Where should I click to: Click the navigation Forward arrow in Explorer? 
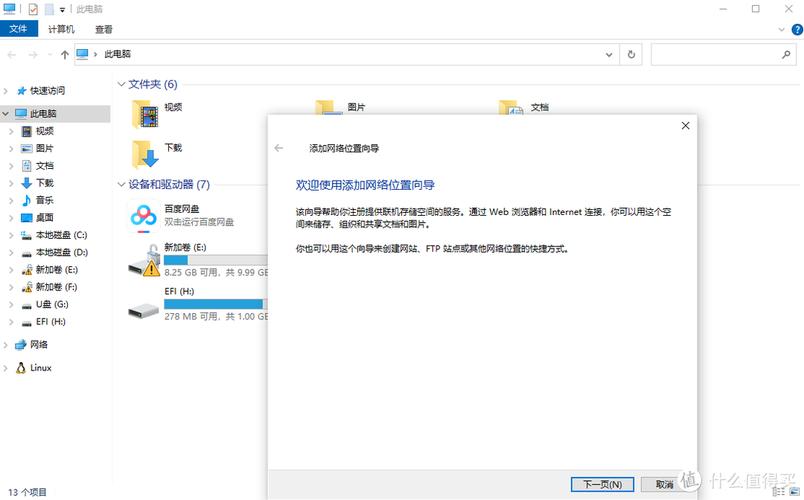click(33, 54)
